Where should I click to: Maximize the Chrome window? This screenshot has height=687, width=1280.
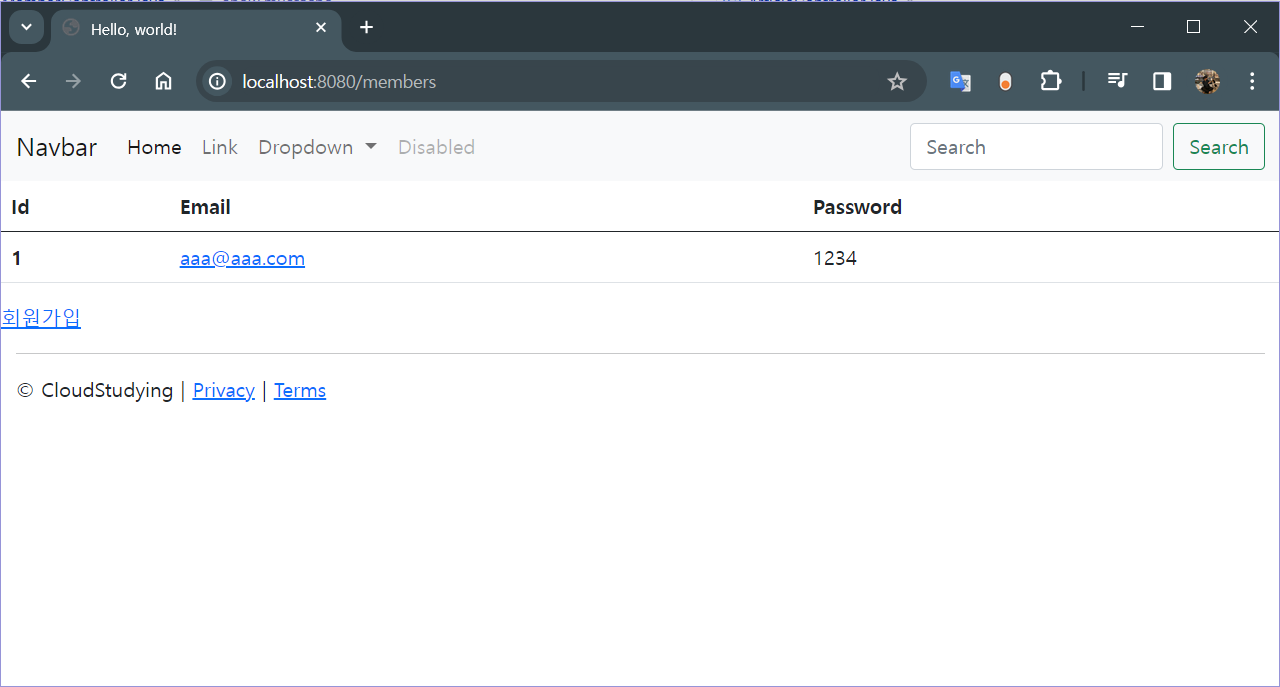click(x=1193, y=27)
